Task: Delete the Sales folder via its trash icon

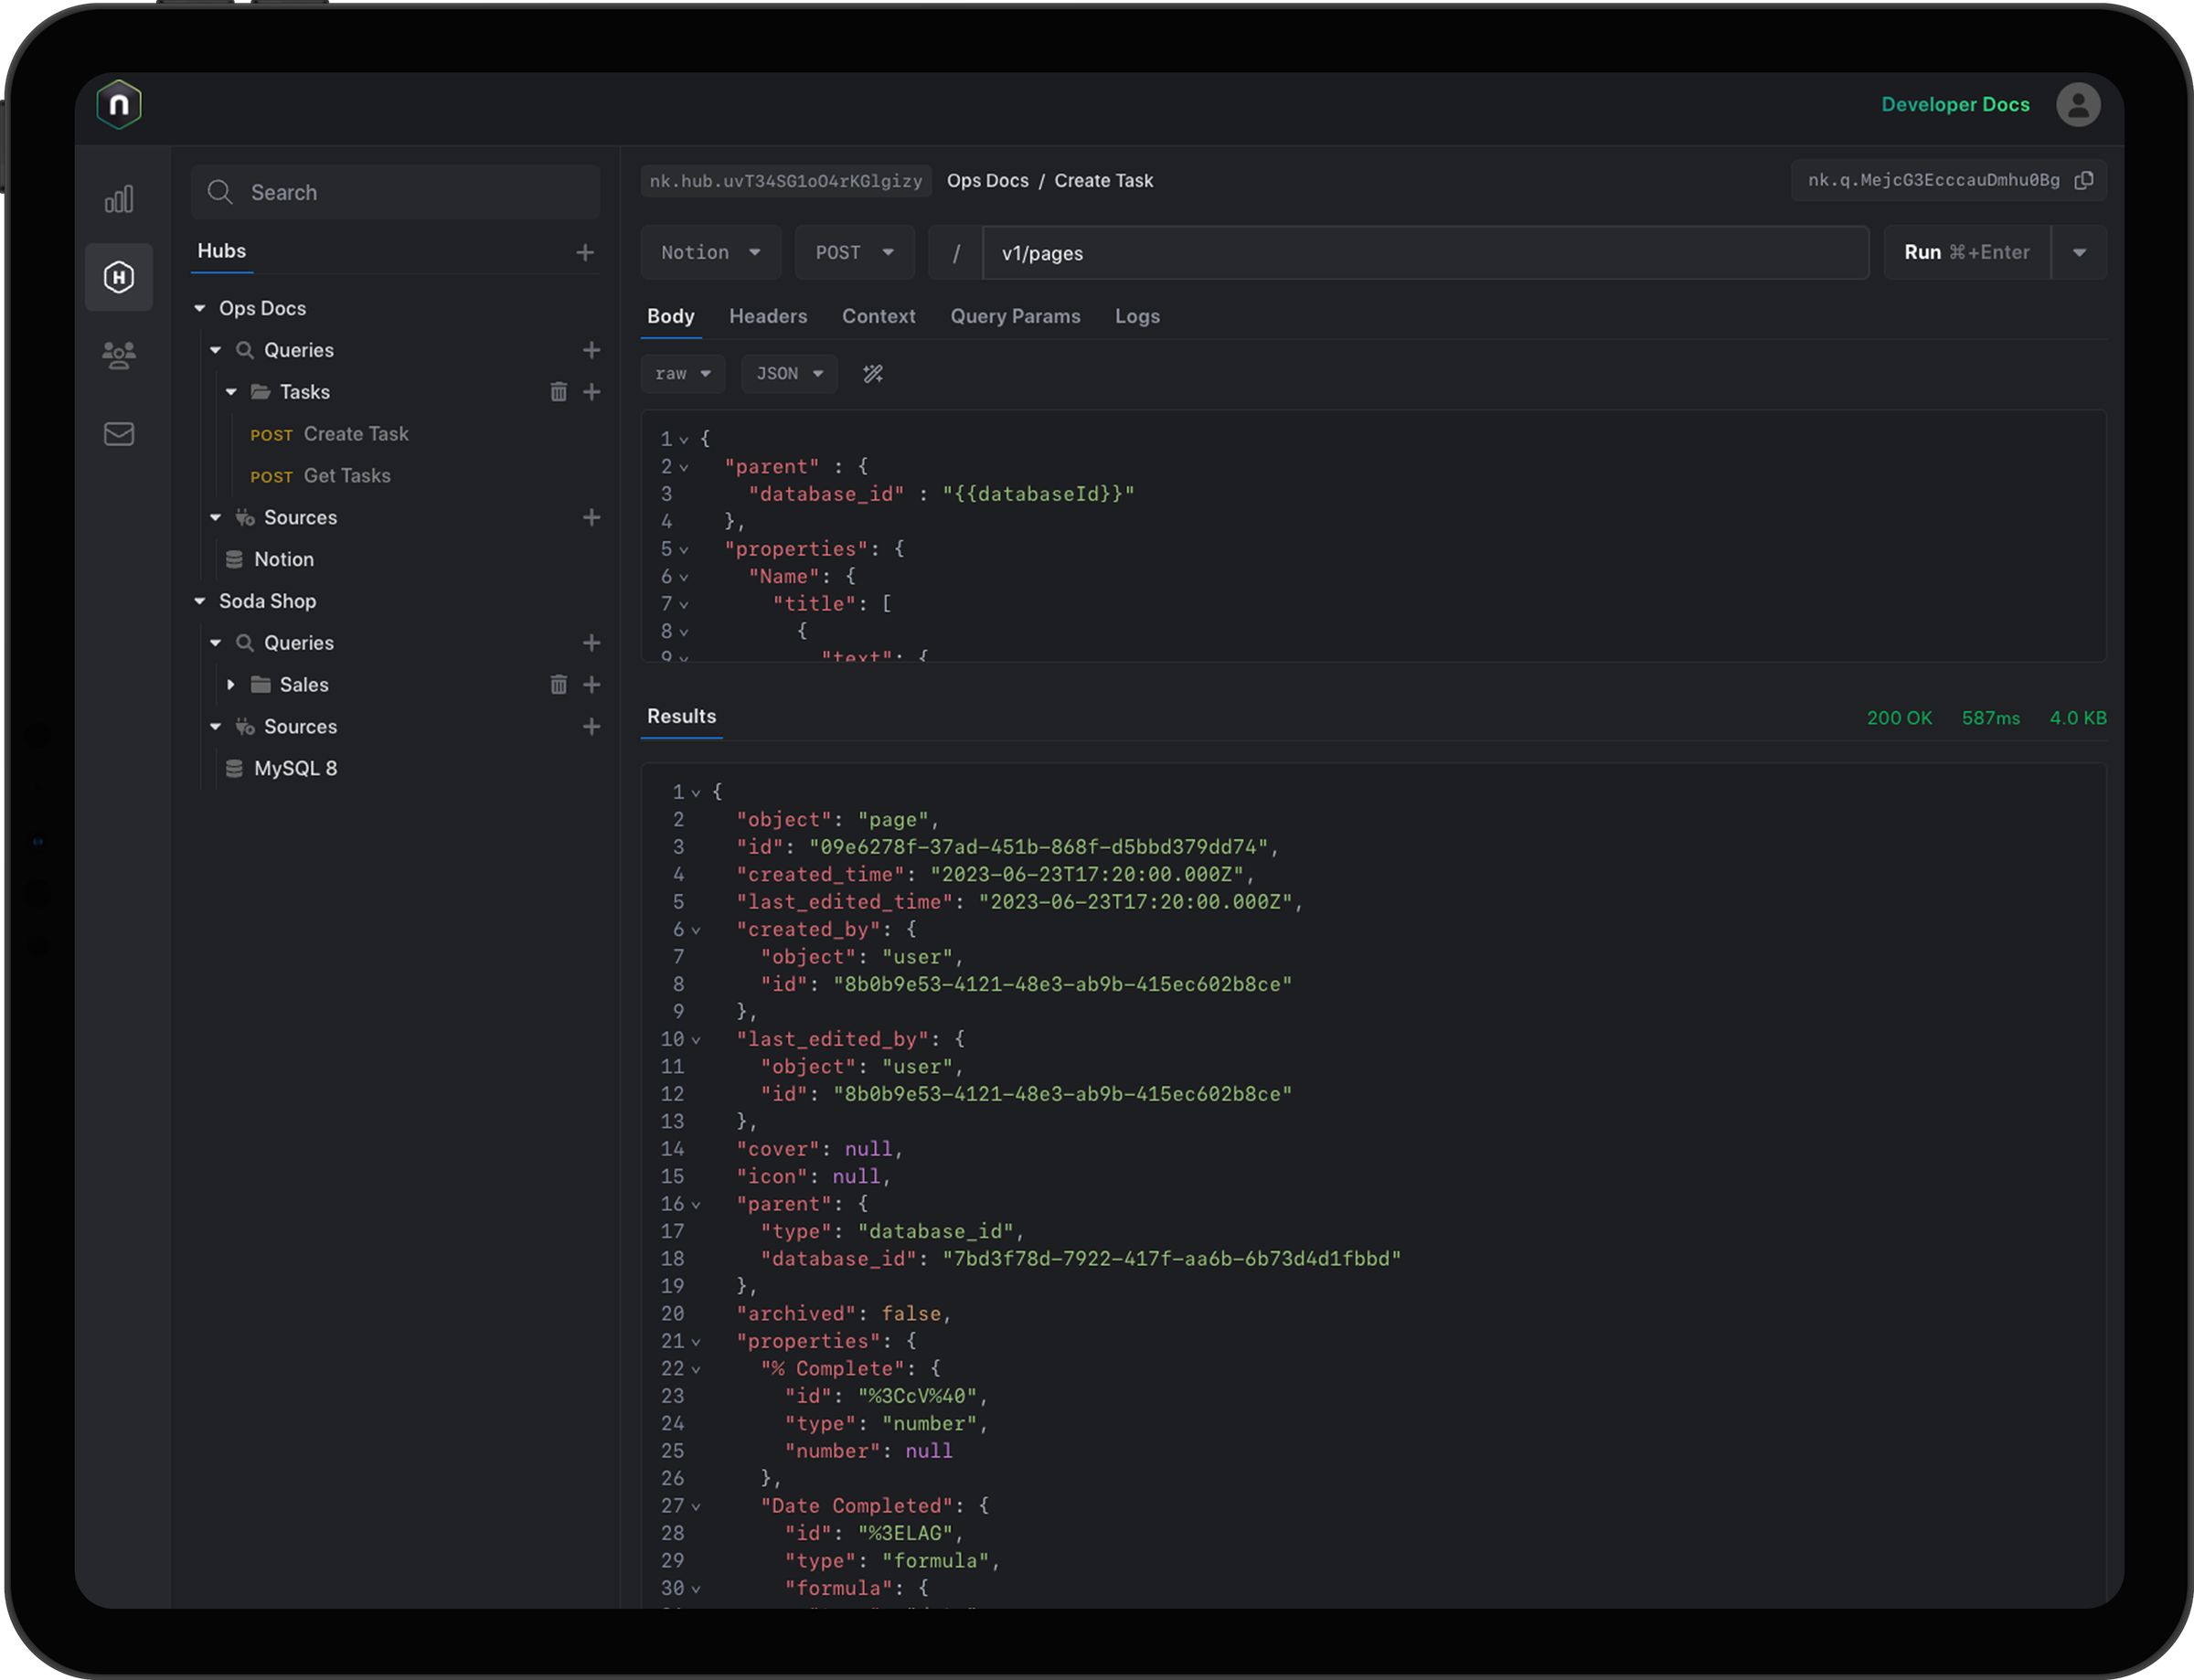Action: point(558,684)
